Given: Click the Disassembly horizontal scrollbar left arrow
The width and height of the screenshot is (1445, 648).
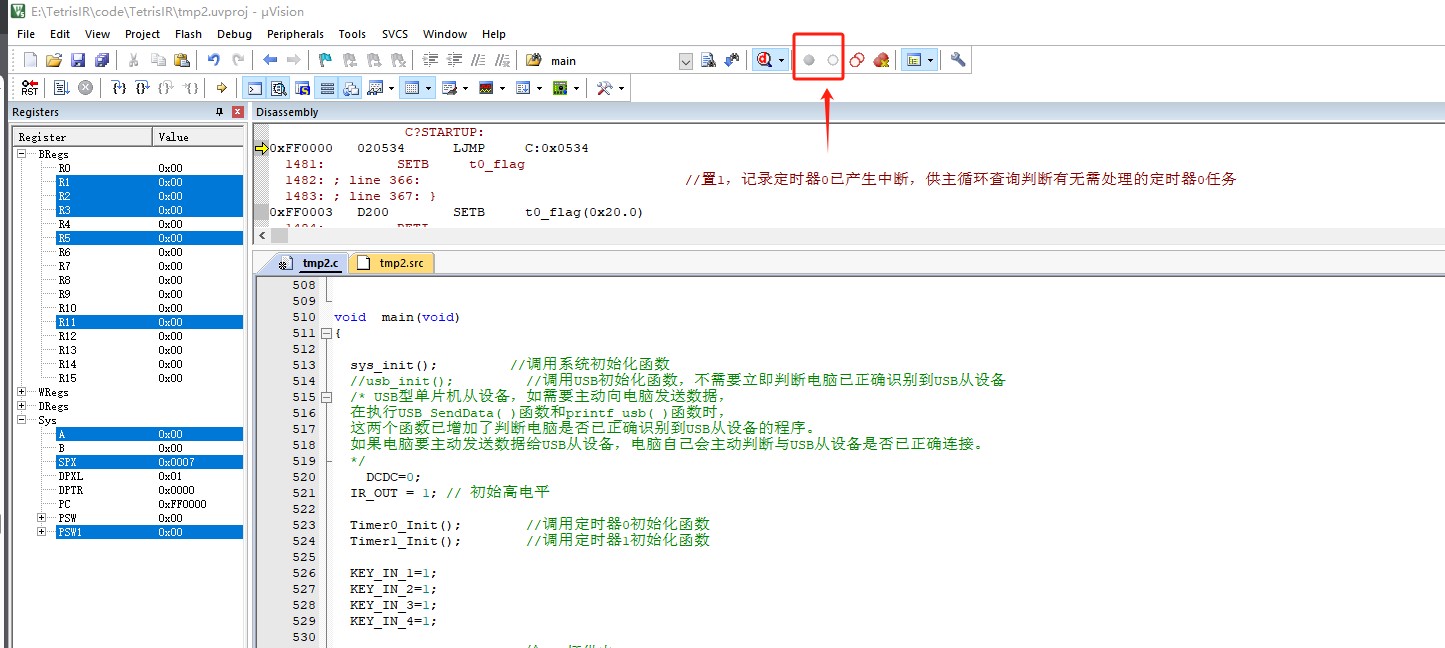Looking at the screenshot, I should point(263,236).
